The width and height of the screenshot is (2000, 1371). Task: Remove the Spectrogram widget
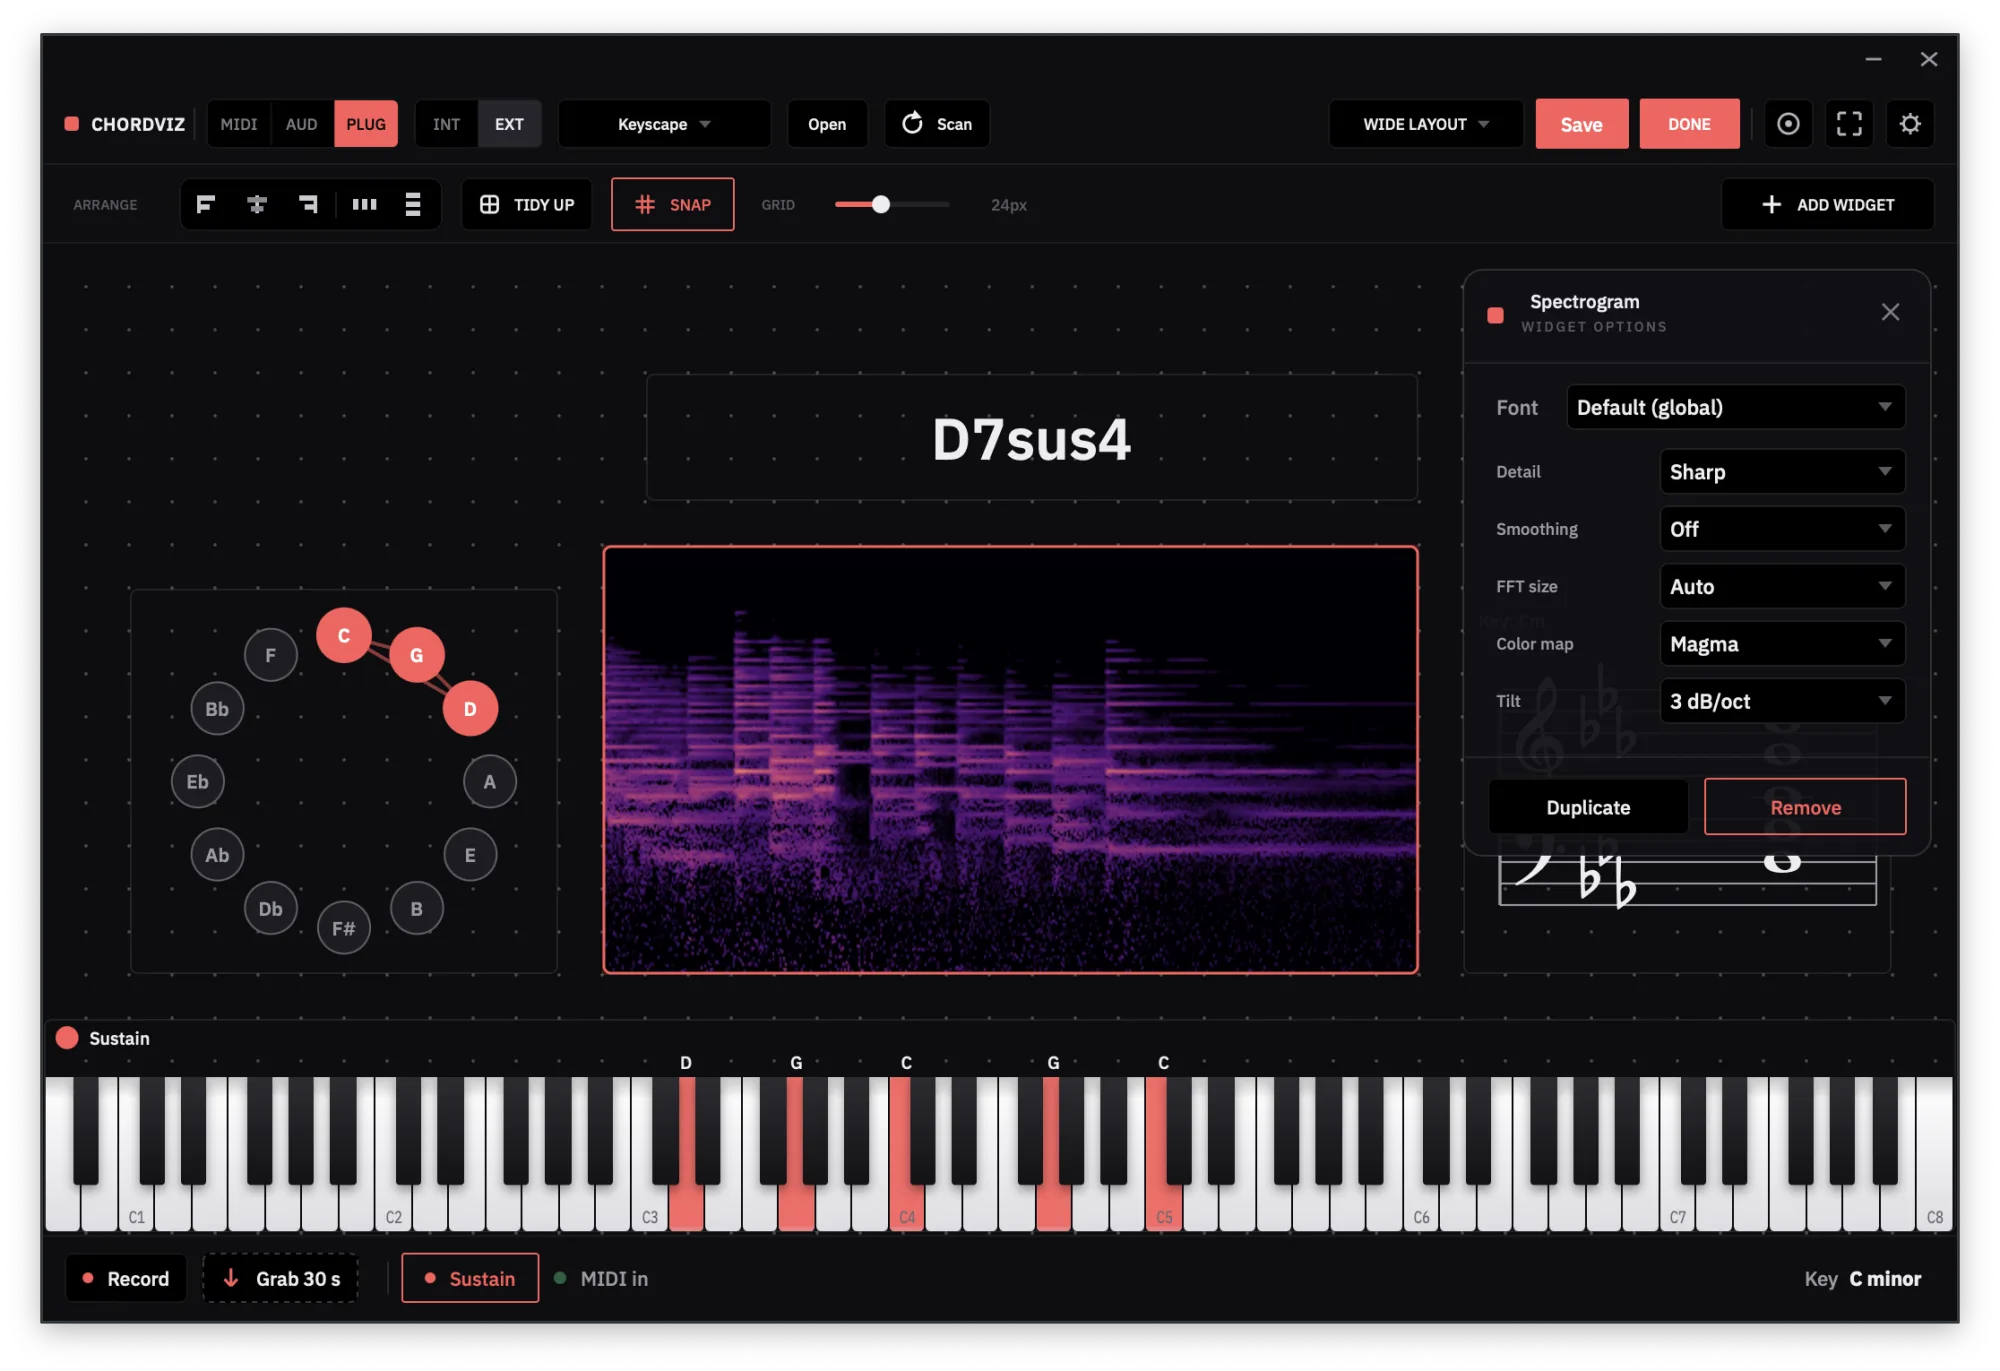coord(1805,807)
